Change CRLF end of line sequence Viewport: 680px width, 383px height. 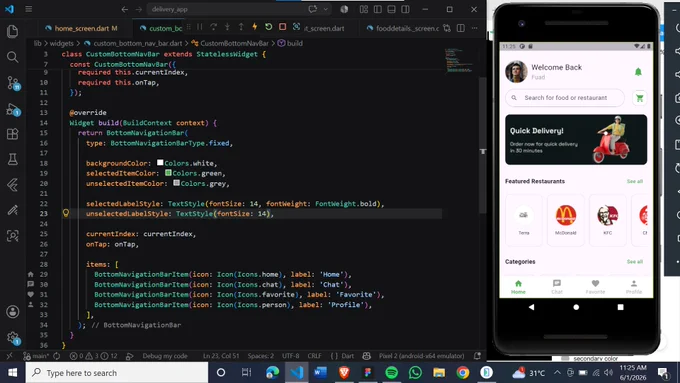(x=314, y=356)
